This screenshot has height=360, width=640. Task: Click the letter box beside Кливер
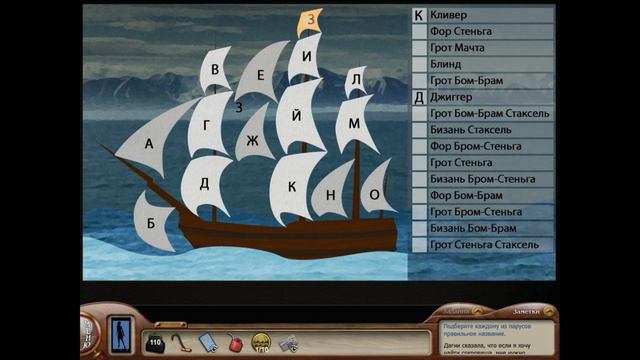pyautogui.click(x=419, y=15)
